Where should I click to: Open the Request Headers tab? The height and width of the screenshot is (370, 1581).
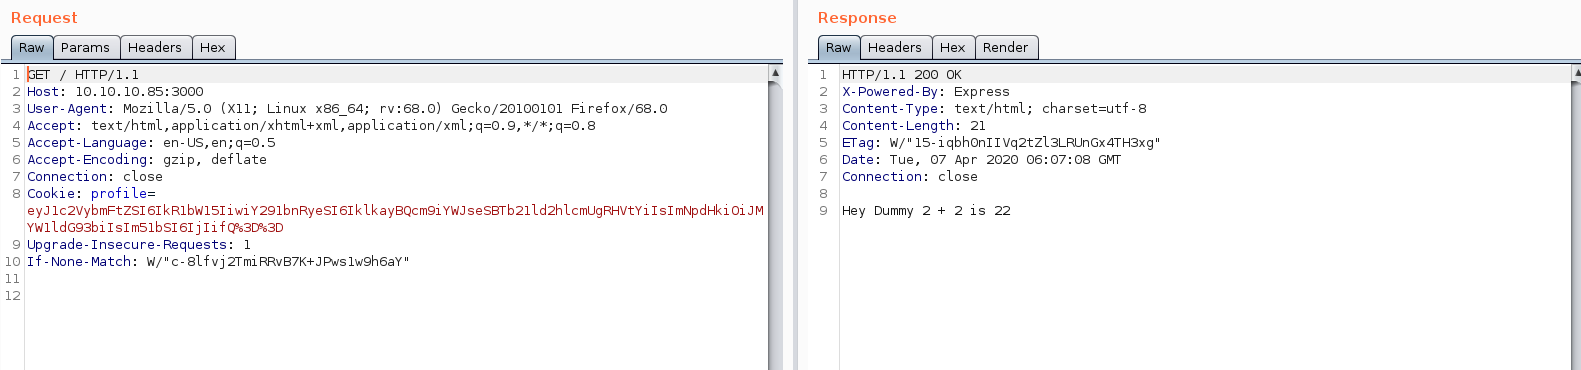(155, 48)
